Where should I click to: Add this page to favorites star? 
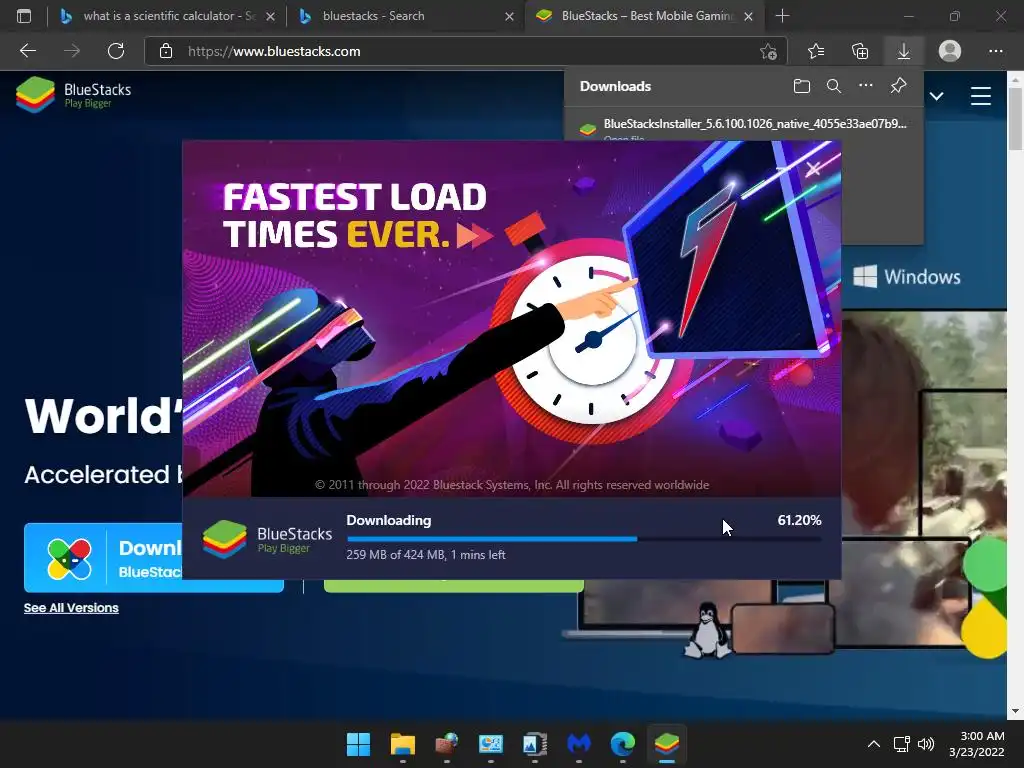pos(768,51)
